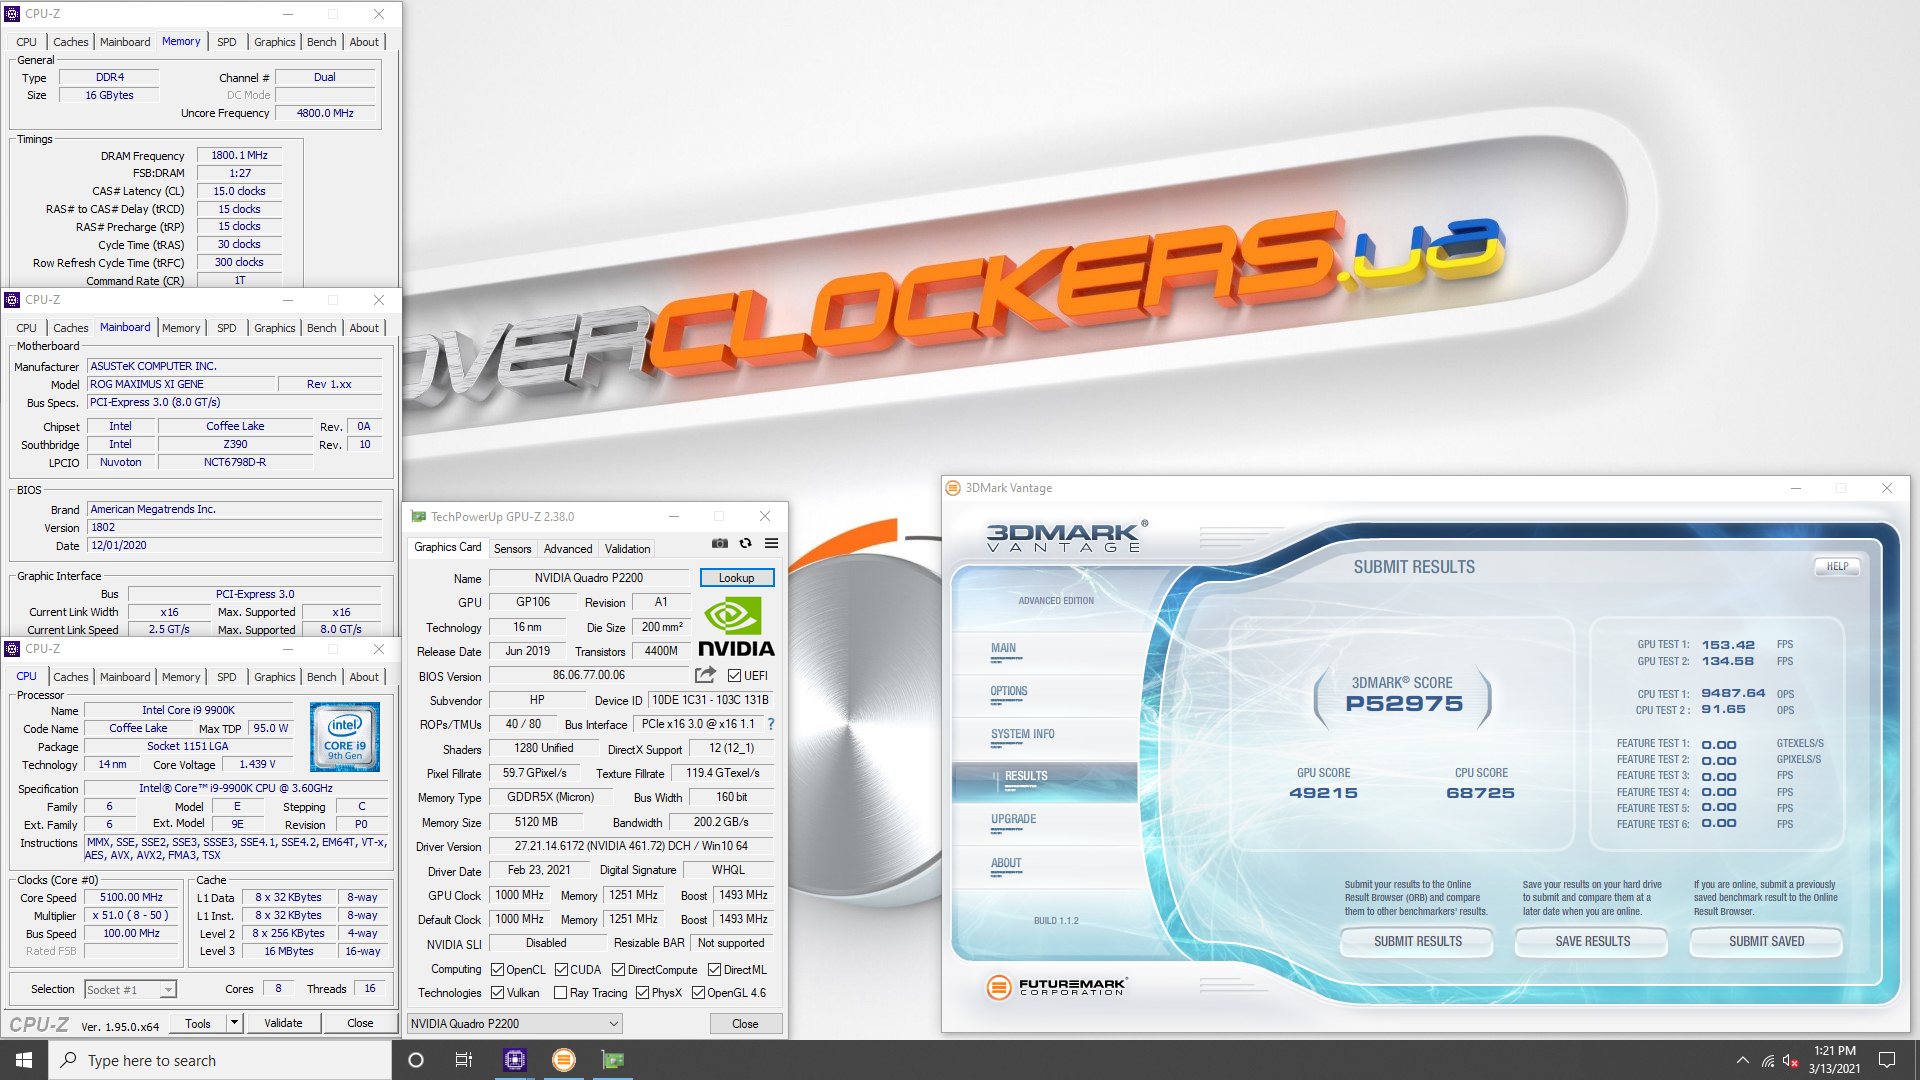The image size is (1920, 1080).
Task: Click the 3DMark Vantage title bar icon
Action: [953, 488]
